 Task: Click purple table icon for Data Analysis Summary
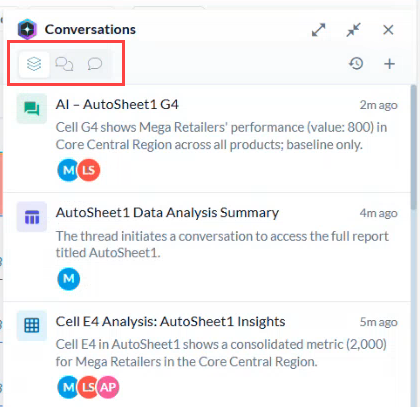coord(32,217)
